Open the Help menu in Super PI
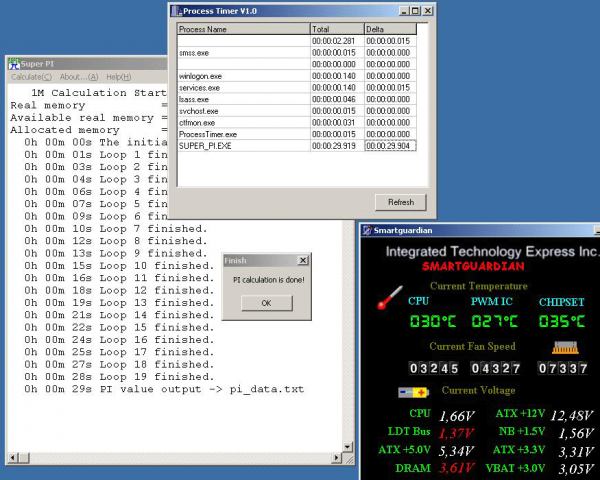The width and height of the screenshot is (600, 480). pos(119,77)
